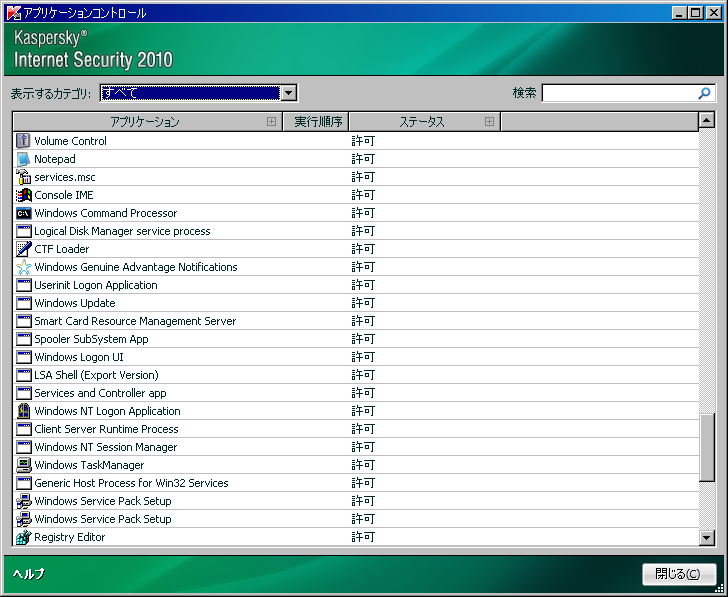Focus the 検索 search input field
728x597 pixels.
628,93
